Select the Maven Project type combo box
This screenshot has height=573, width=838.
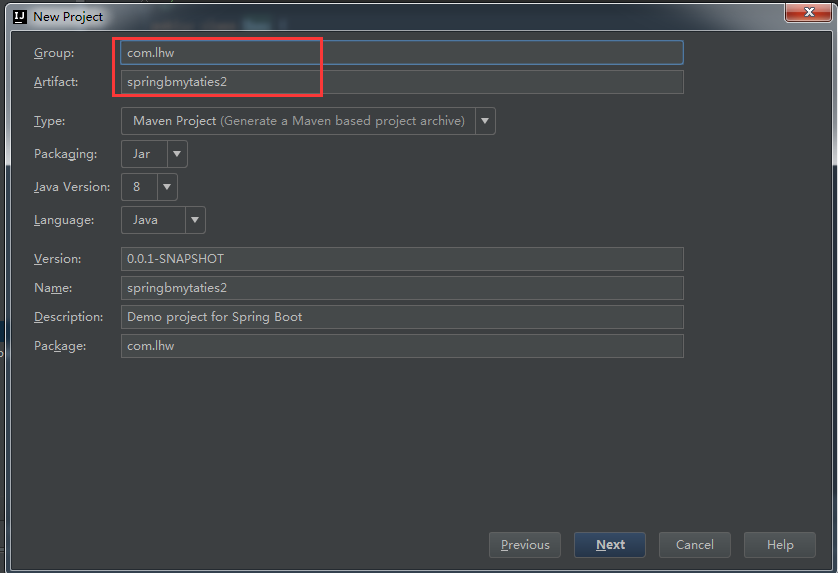(297, 121)
